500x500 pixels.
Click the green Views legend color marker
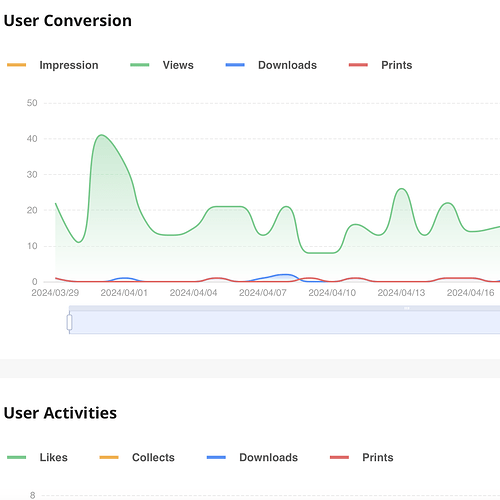pyautogui.click(x=140, y=65)
